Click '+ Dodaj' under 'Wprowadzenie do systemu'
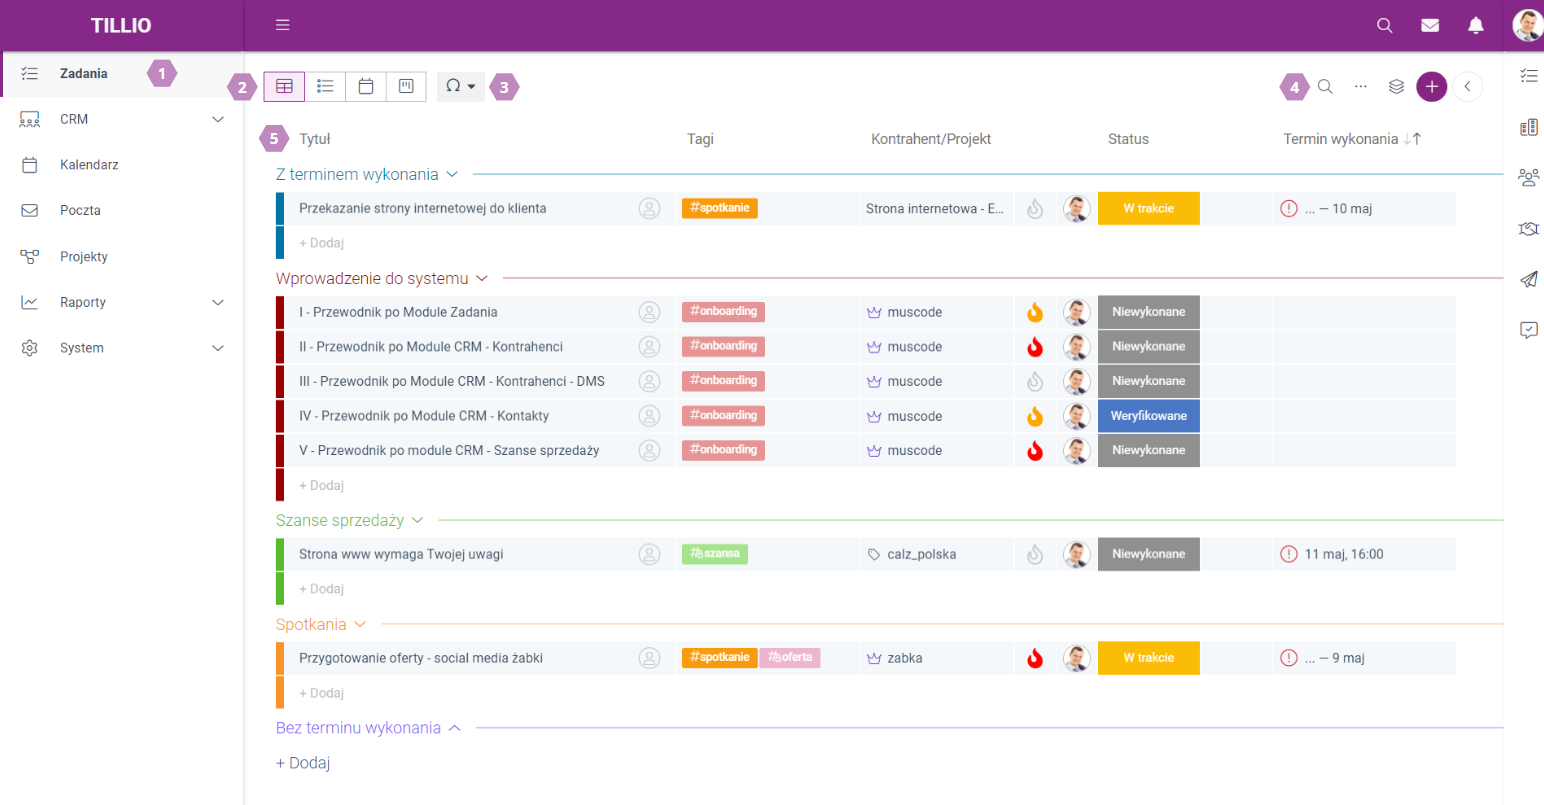Screen dimensions: 1544x805 322,485
